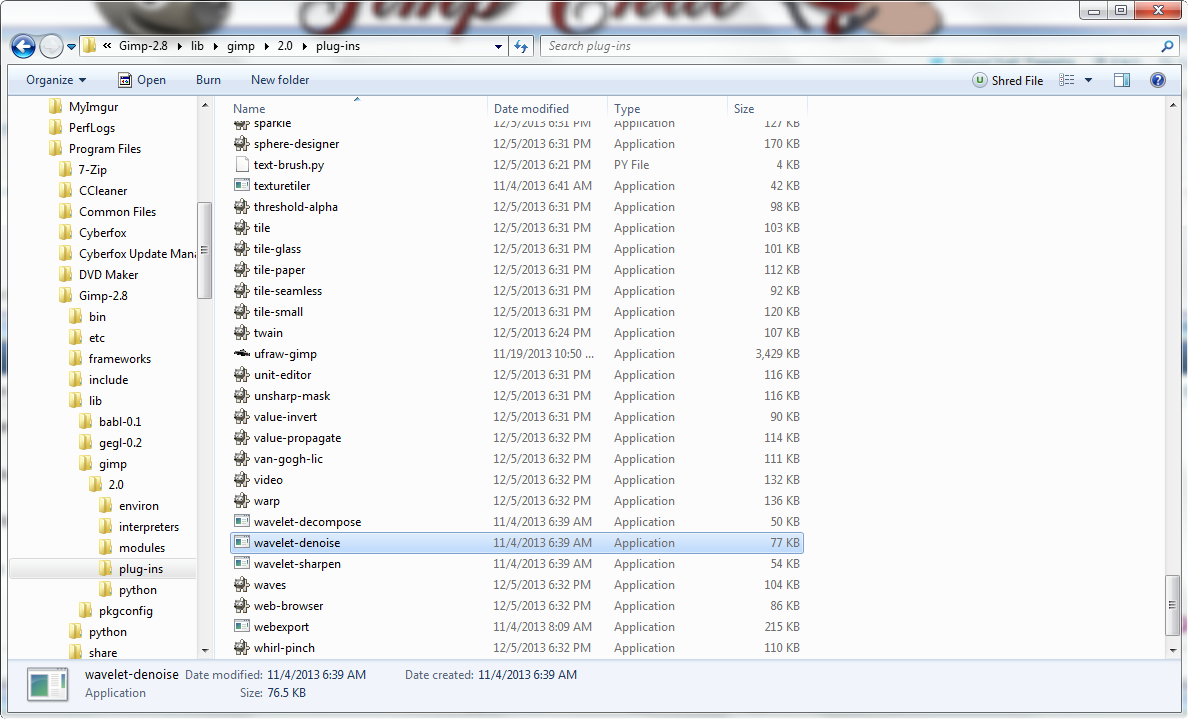Open the view options dropdown arrow
The height and width of the screenshot is (720, 1189).
pyautogui.click(x=1088, y=80)
